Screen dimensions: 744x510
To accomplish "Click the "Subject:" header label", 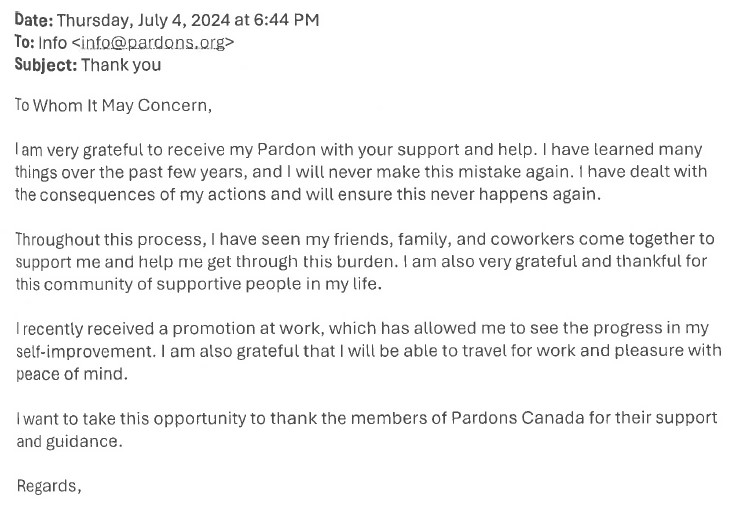I will point(45,65).
